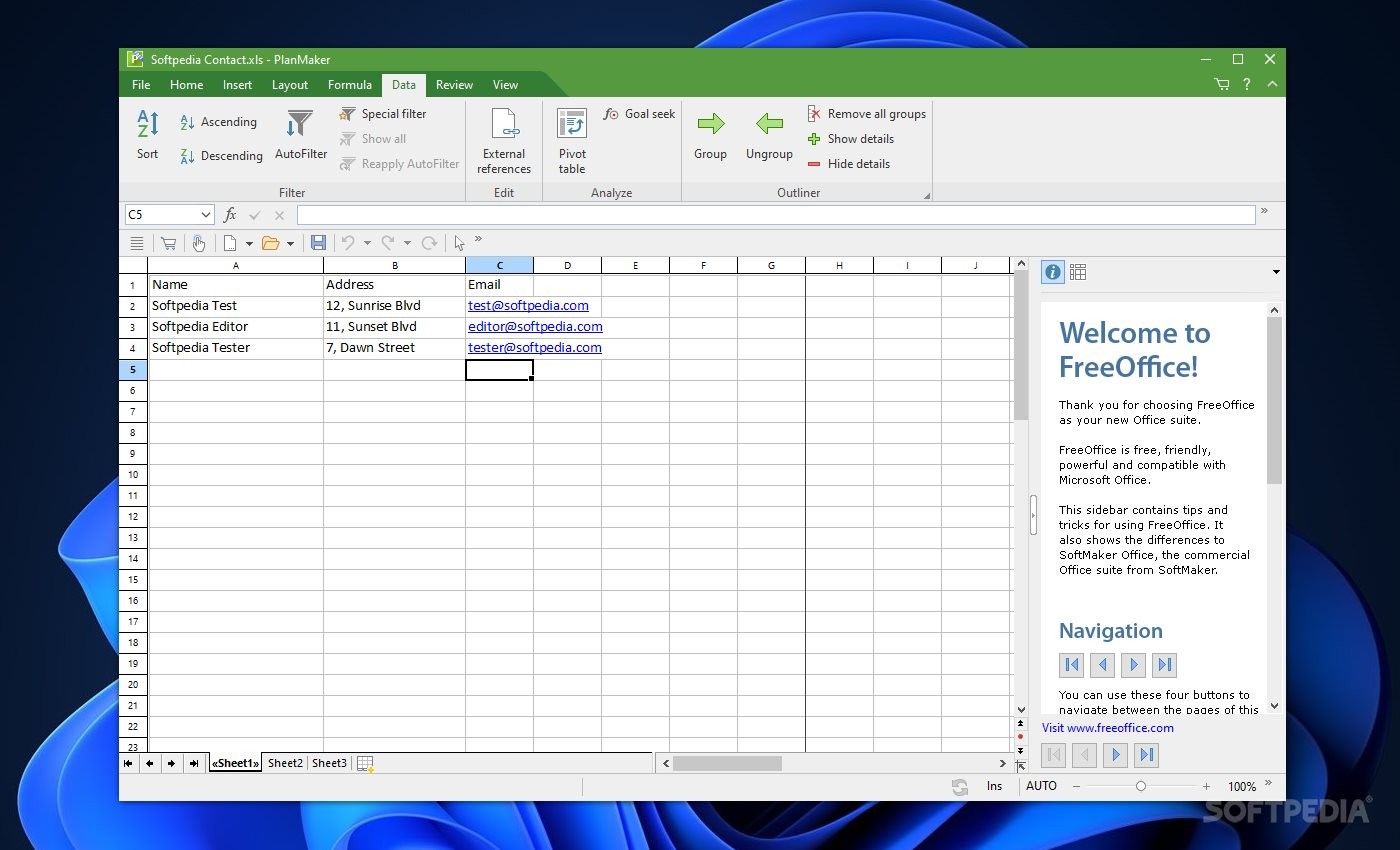Expand the formula bar overflow chevron
The width and height of the screenshot is (1400, 850).
point(1264,211)
